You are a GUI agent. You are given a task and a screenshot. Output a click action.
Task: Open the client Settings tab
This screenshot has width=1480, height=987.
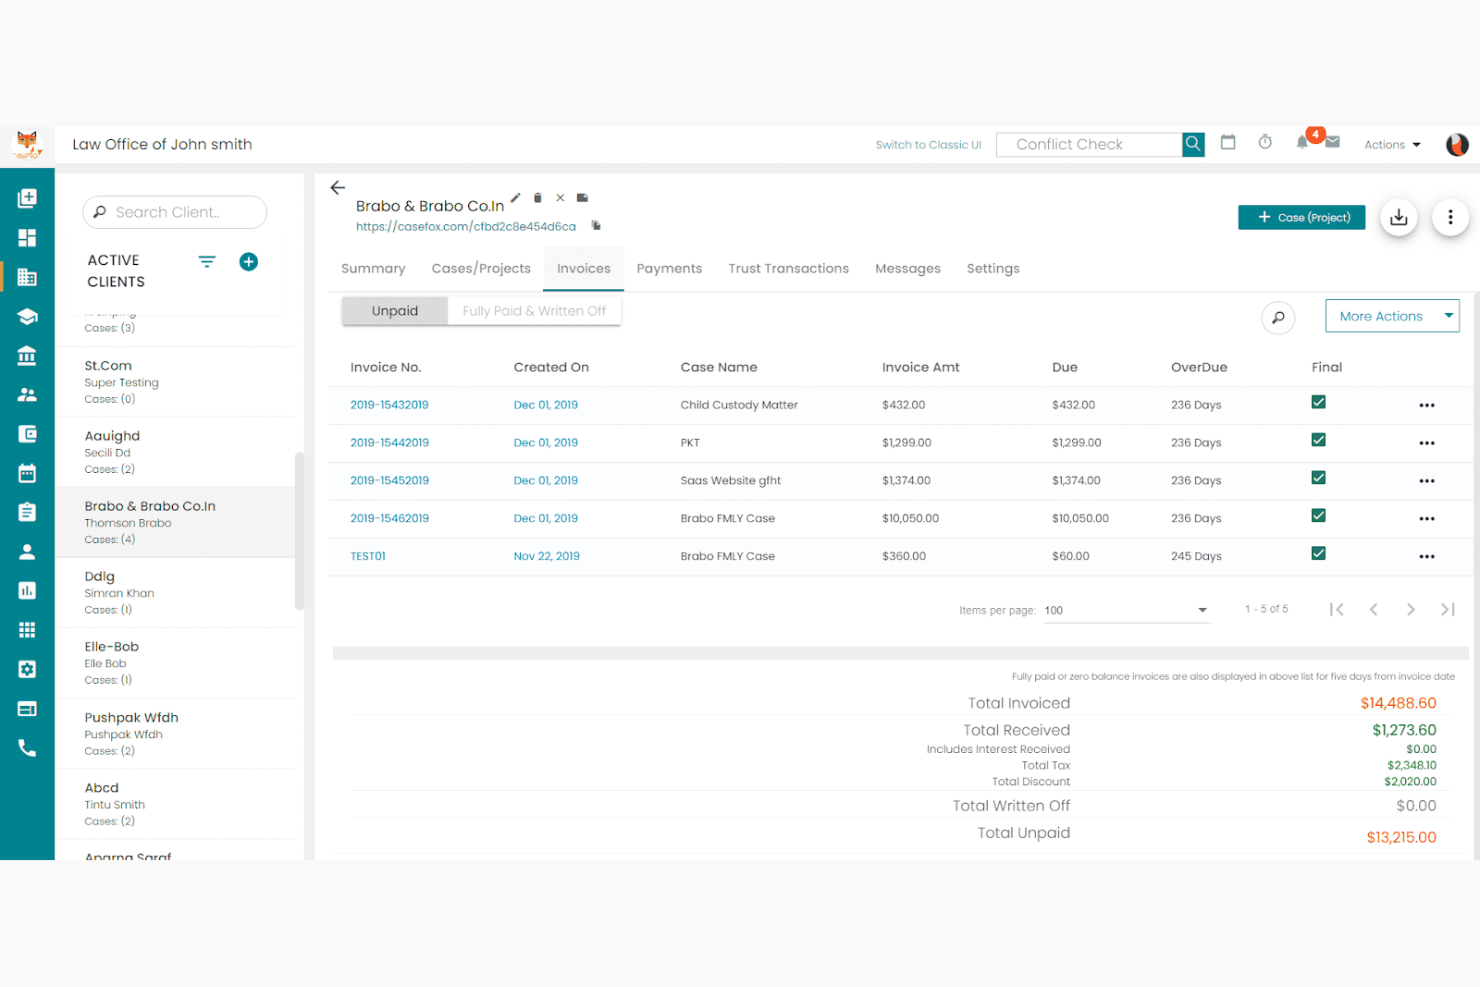pyautogui.click(x=993, y=269)
